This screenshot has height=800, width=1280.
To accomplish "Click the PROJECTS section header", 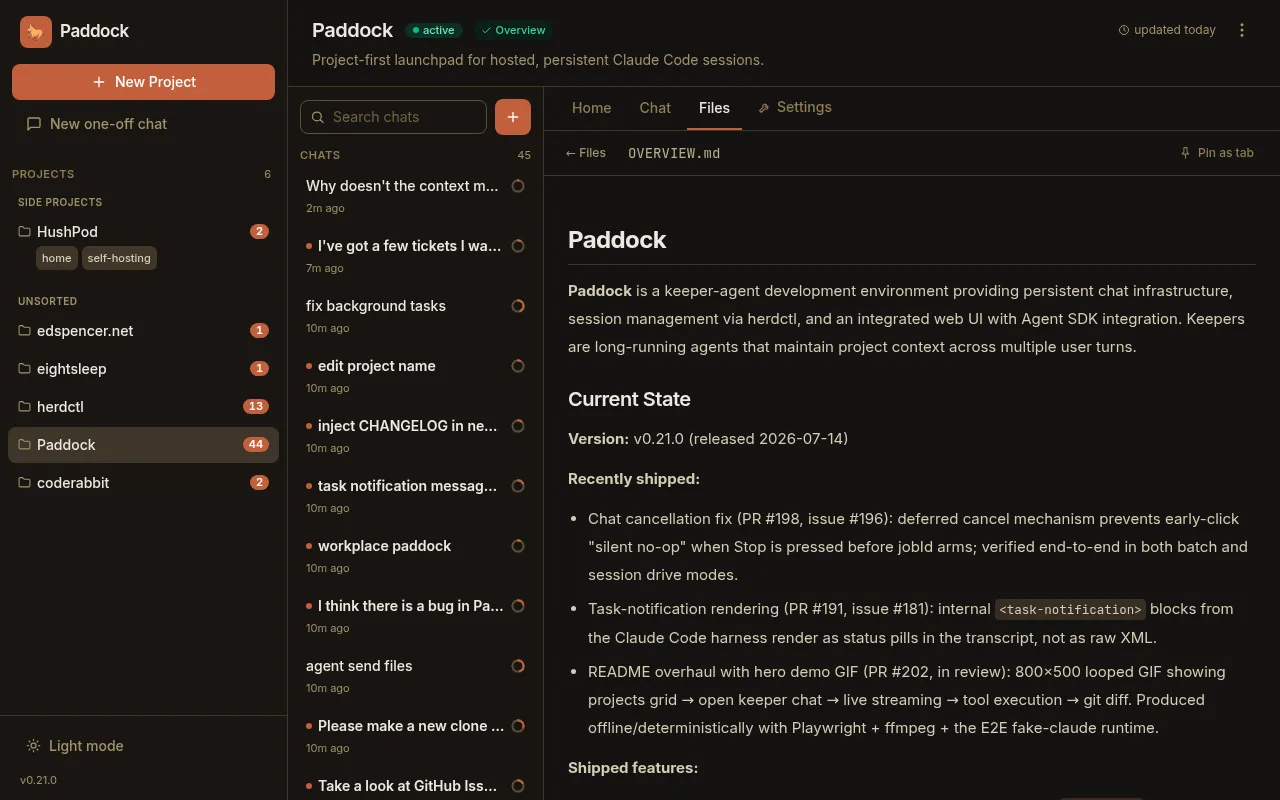I will (43, 174).
